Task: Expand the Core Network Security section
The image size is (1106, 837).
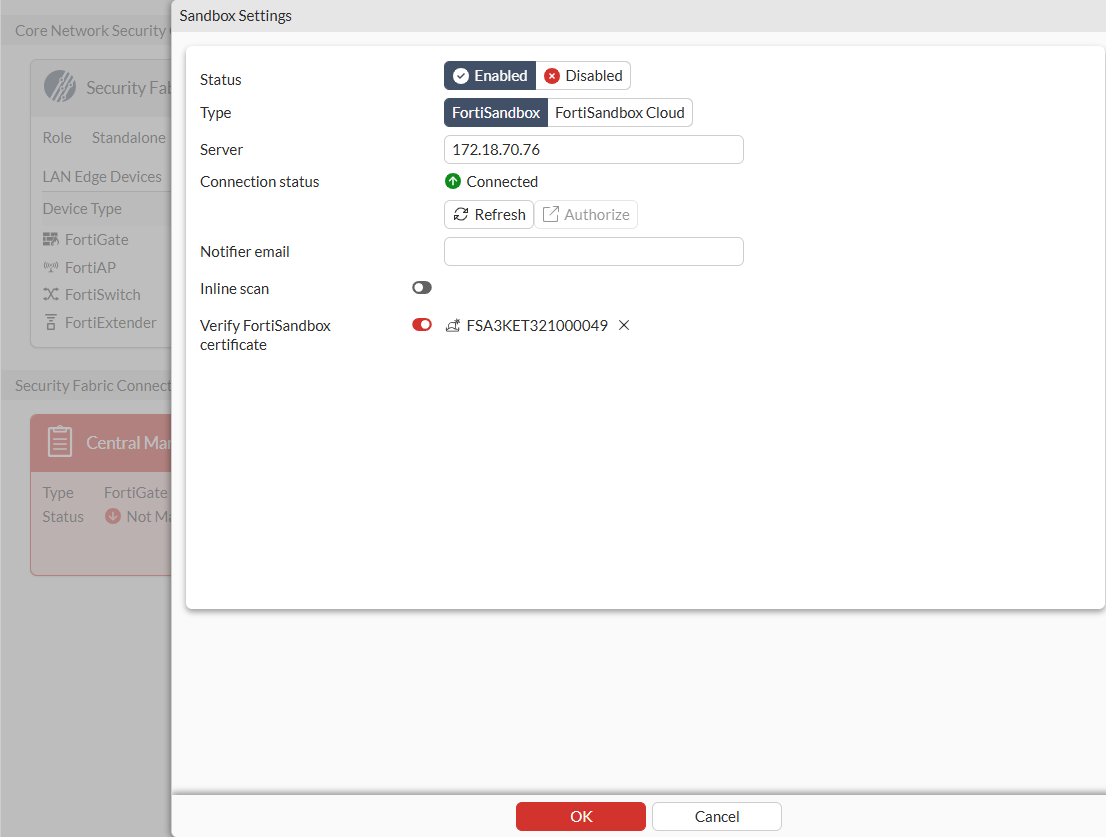Action: pos(88,30)
